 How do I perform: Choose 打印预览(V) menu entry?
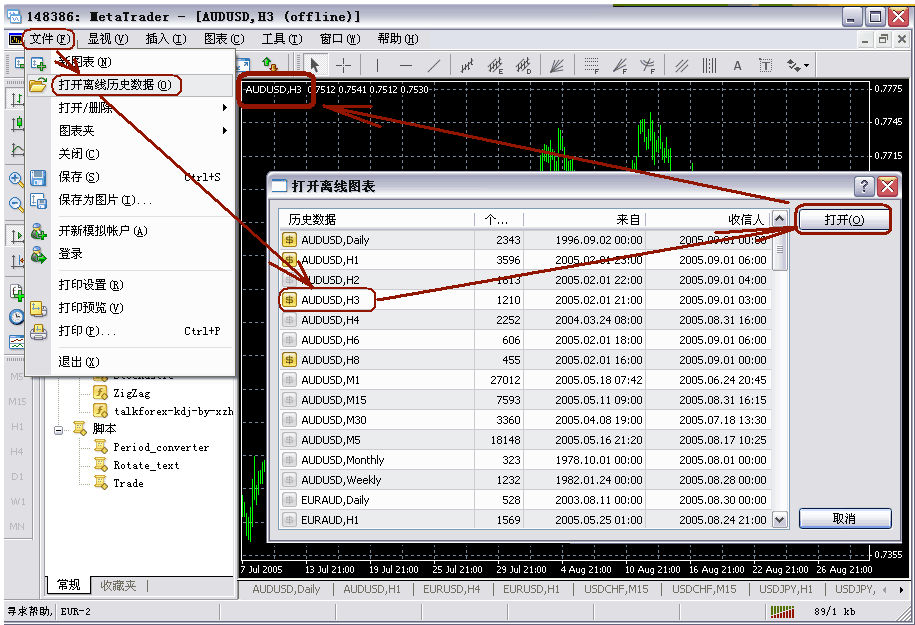tap(131, 308)
